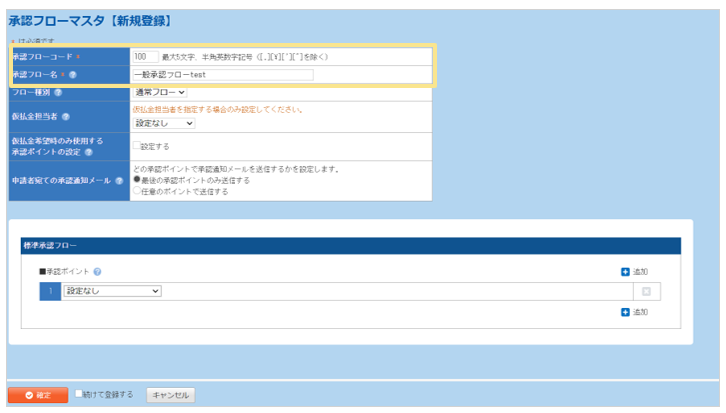This screenshot has height=413, width=726.
Task: Click delete icon on approval point row 1
Action: [x=646, y=292]
